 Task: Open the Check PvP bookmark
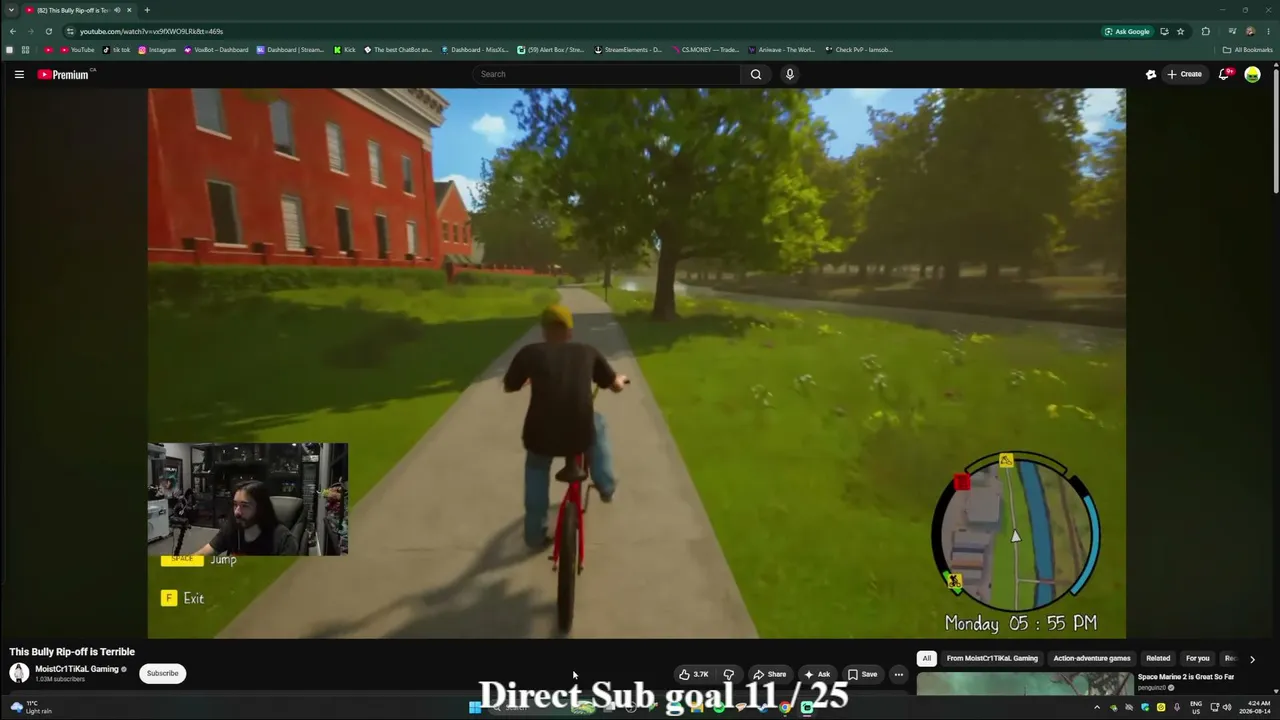(x=859, y=49)
